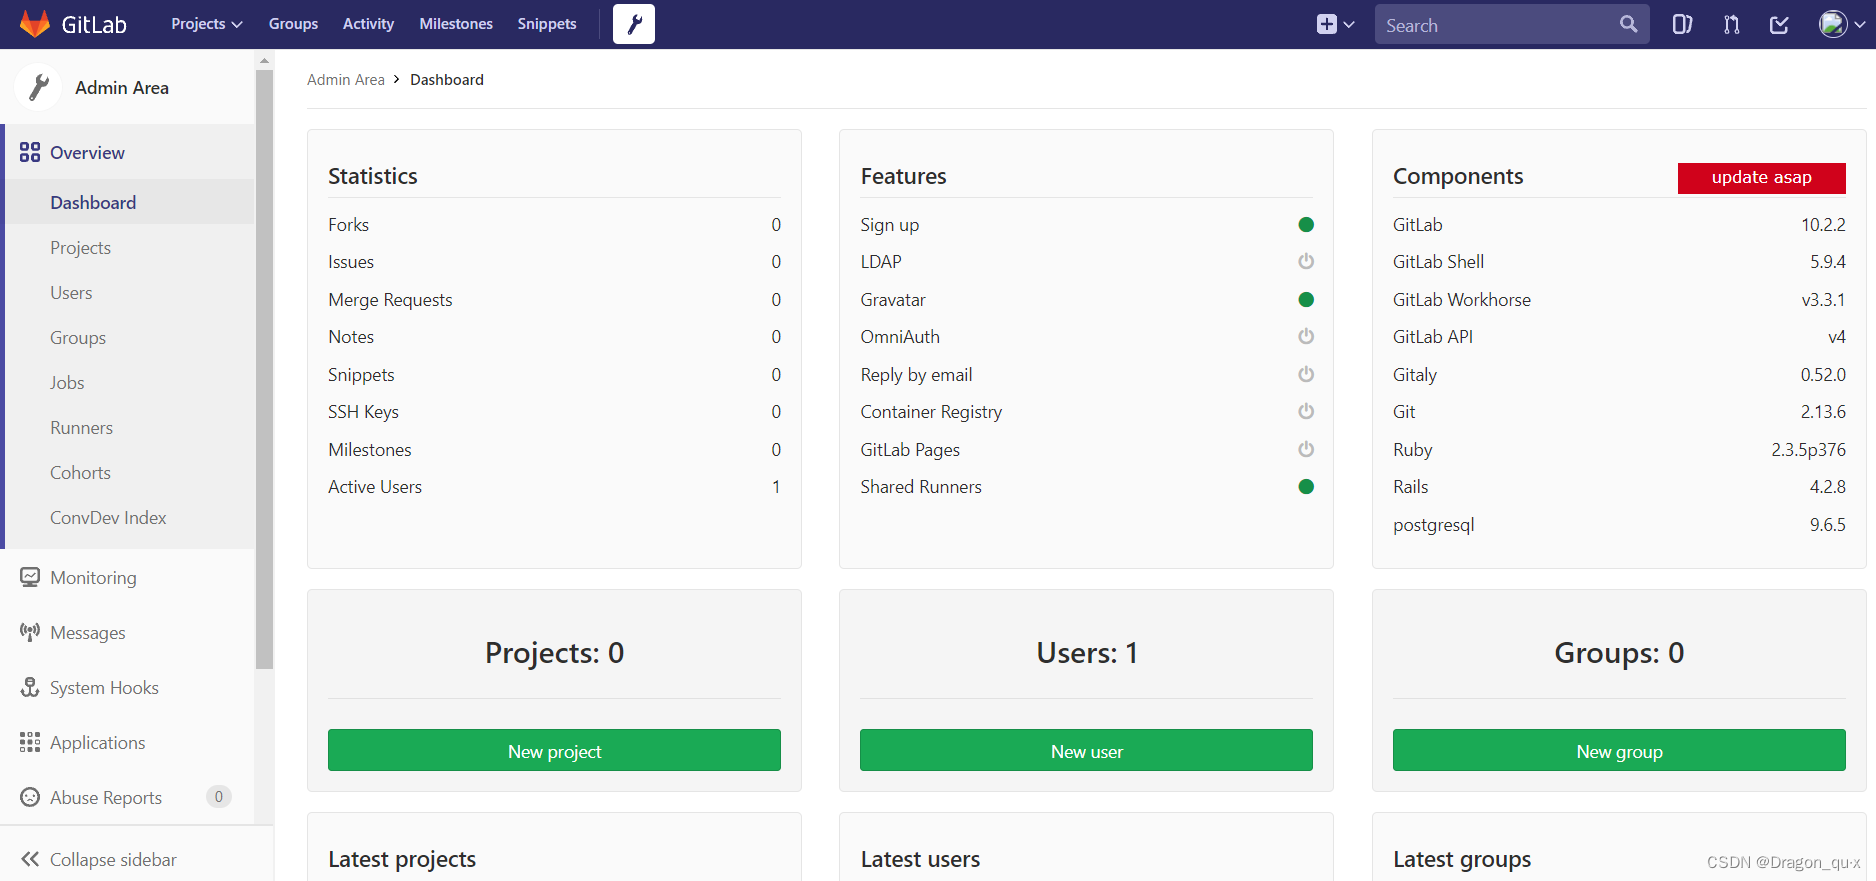Click the New user button

[1086, 750]
